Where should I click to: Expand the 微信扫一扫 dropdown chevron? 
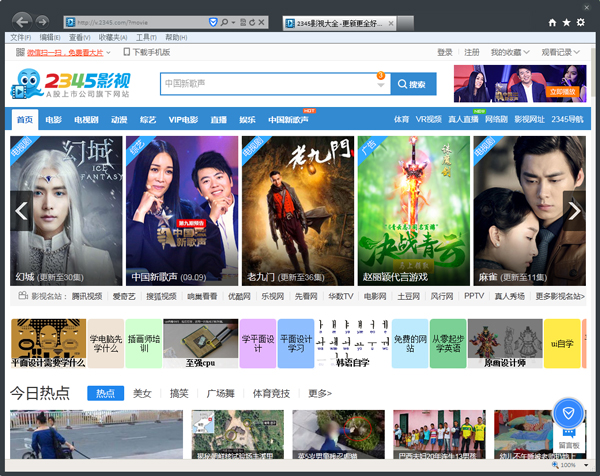pos(108,52)
